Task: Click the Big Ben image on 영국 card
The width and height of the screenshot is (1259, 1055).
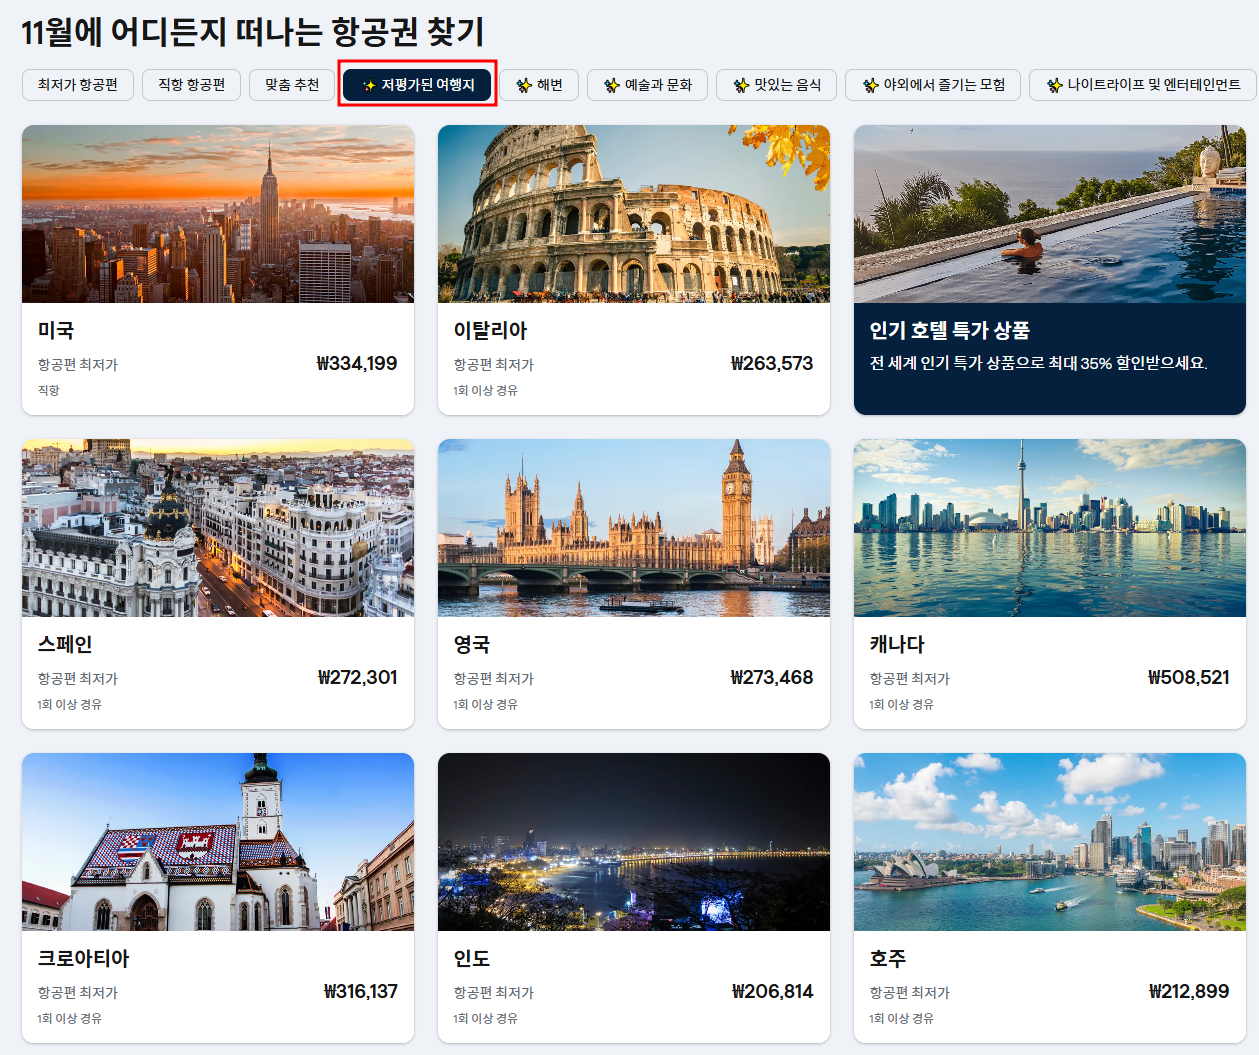Action: 633,528
